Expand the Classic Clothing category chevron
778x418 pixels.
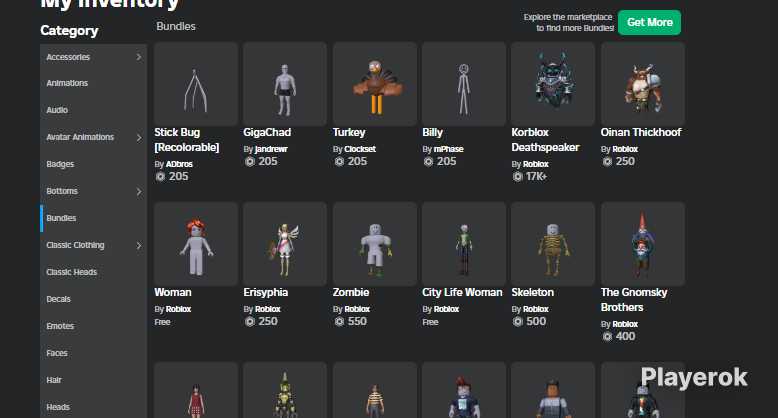pos(138,245)
